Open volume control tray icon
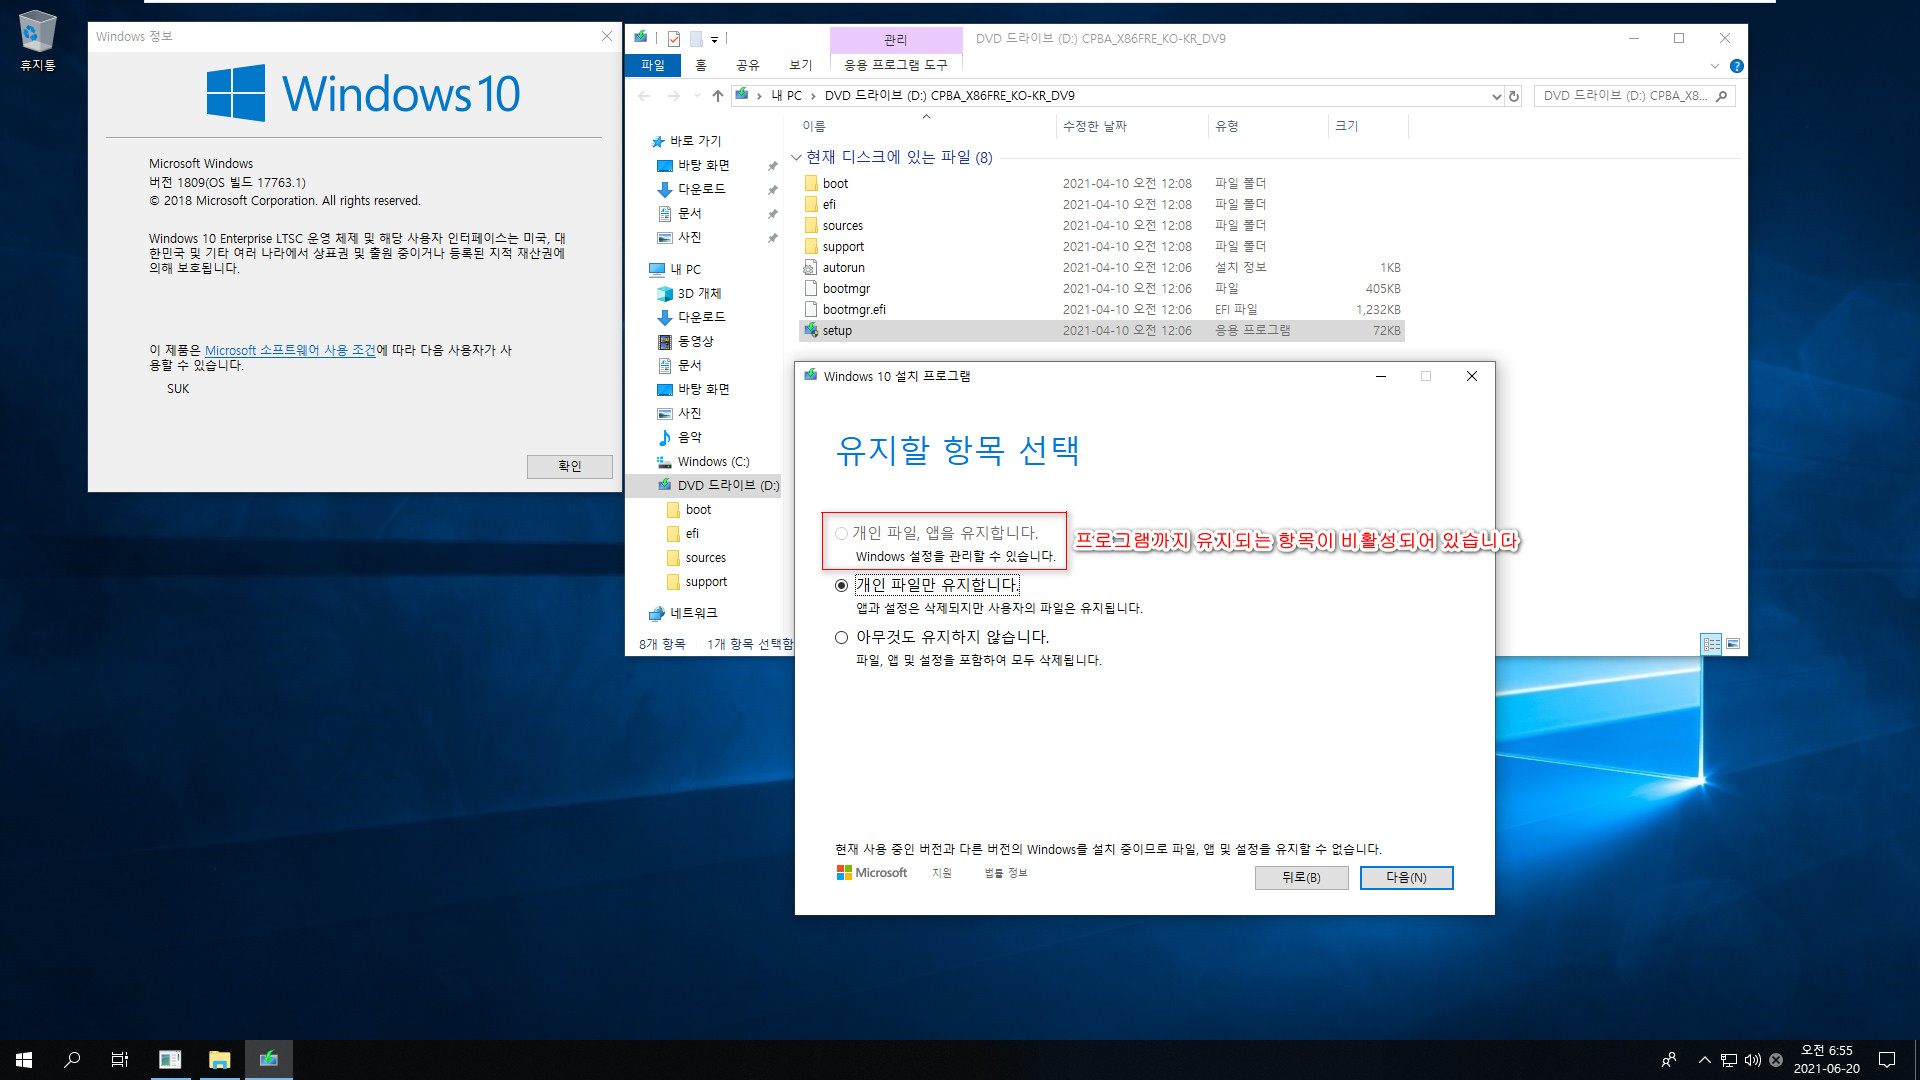Screen dimensions: 1920x1080 [x=1752, y=1060]
